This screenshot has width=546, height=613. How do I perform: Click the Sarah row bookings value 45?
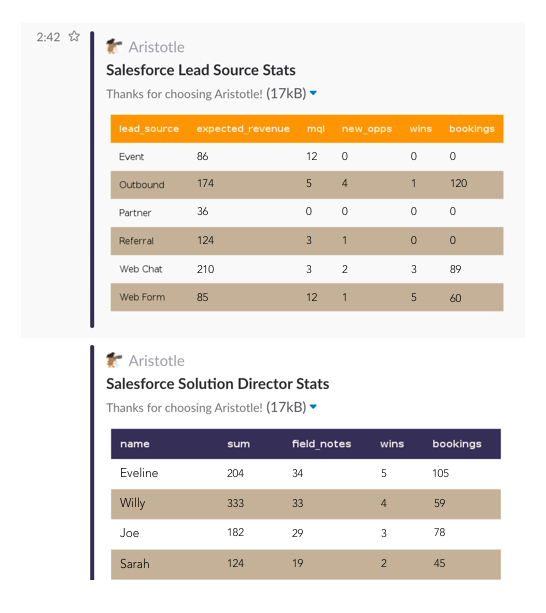coord(439,563)
